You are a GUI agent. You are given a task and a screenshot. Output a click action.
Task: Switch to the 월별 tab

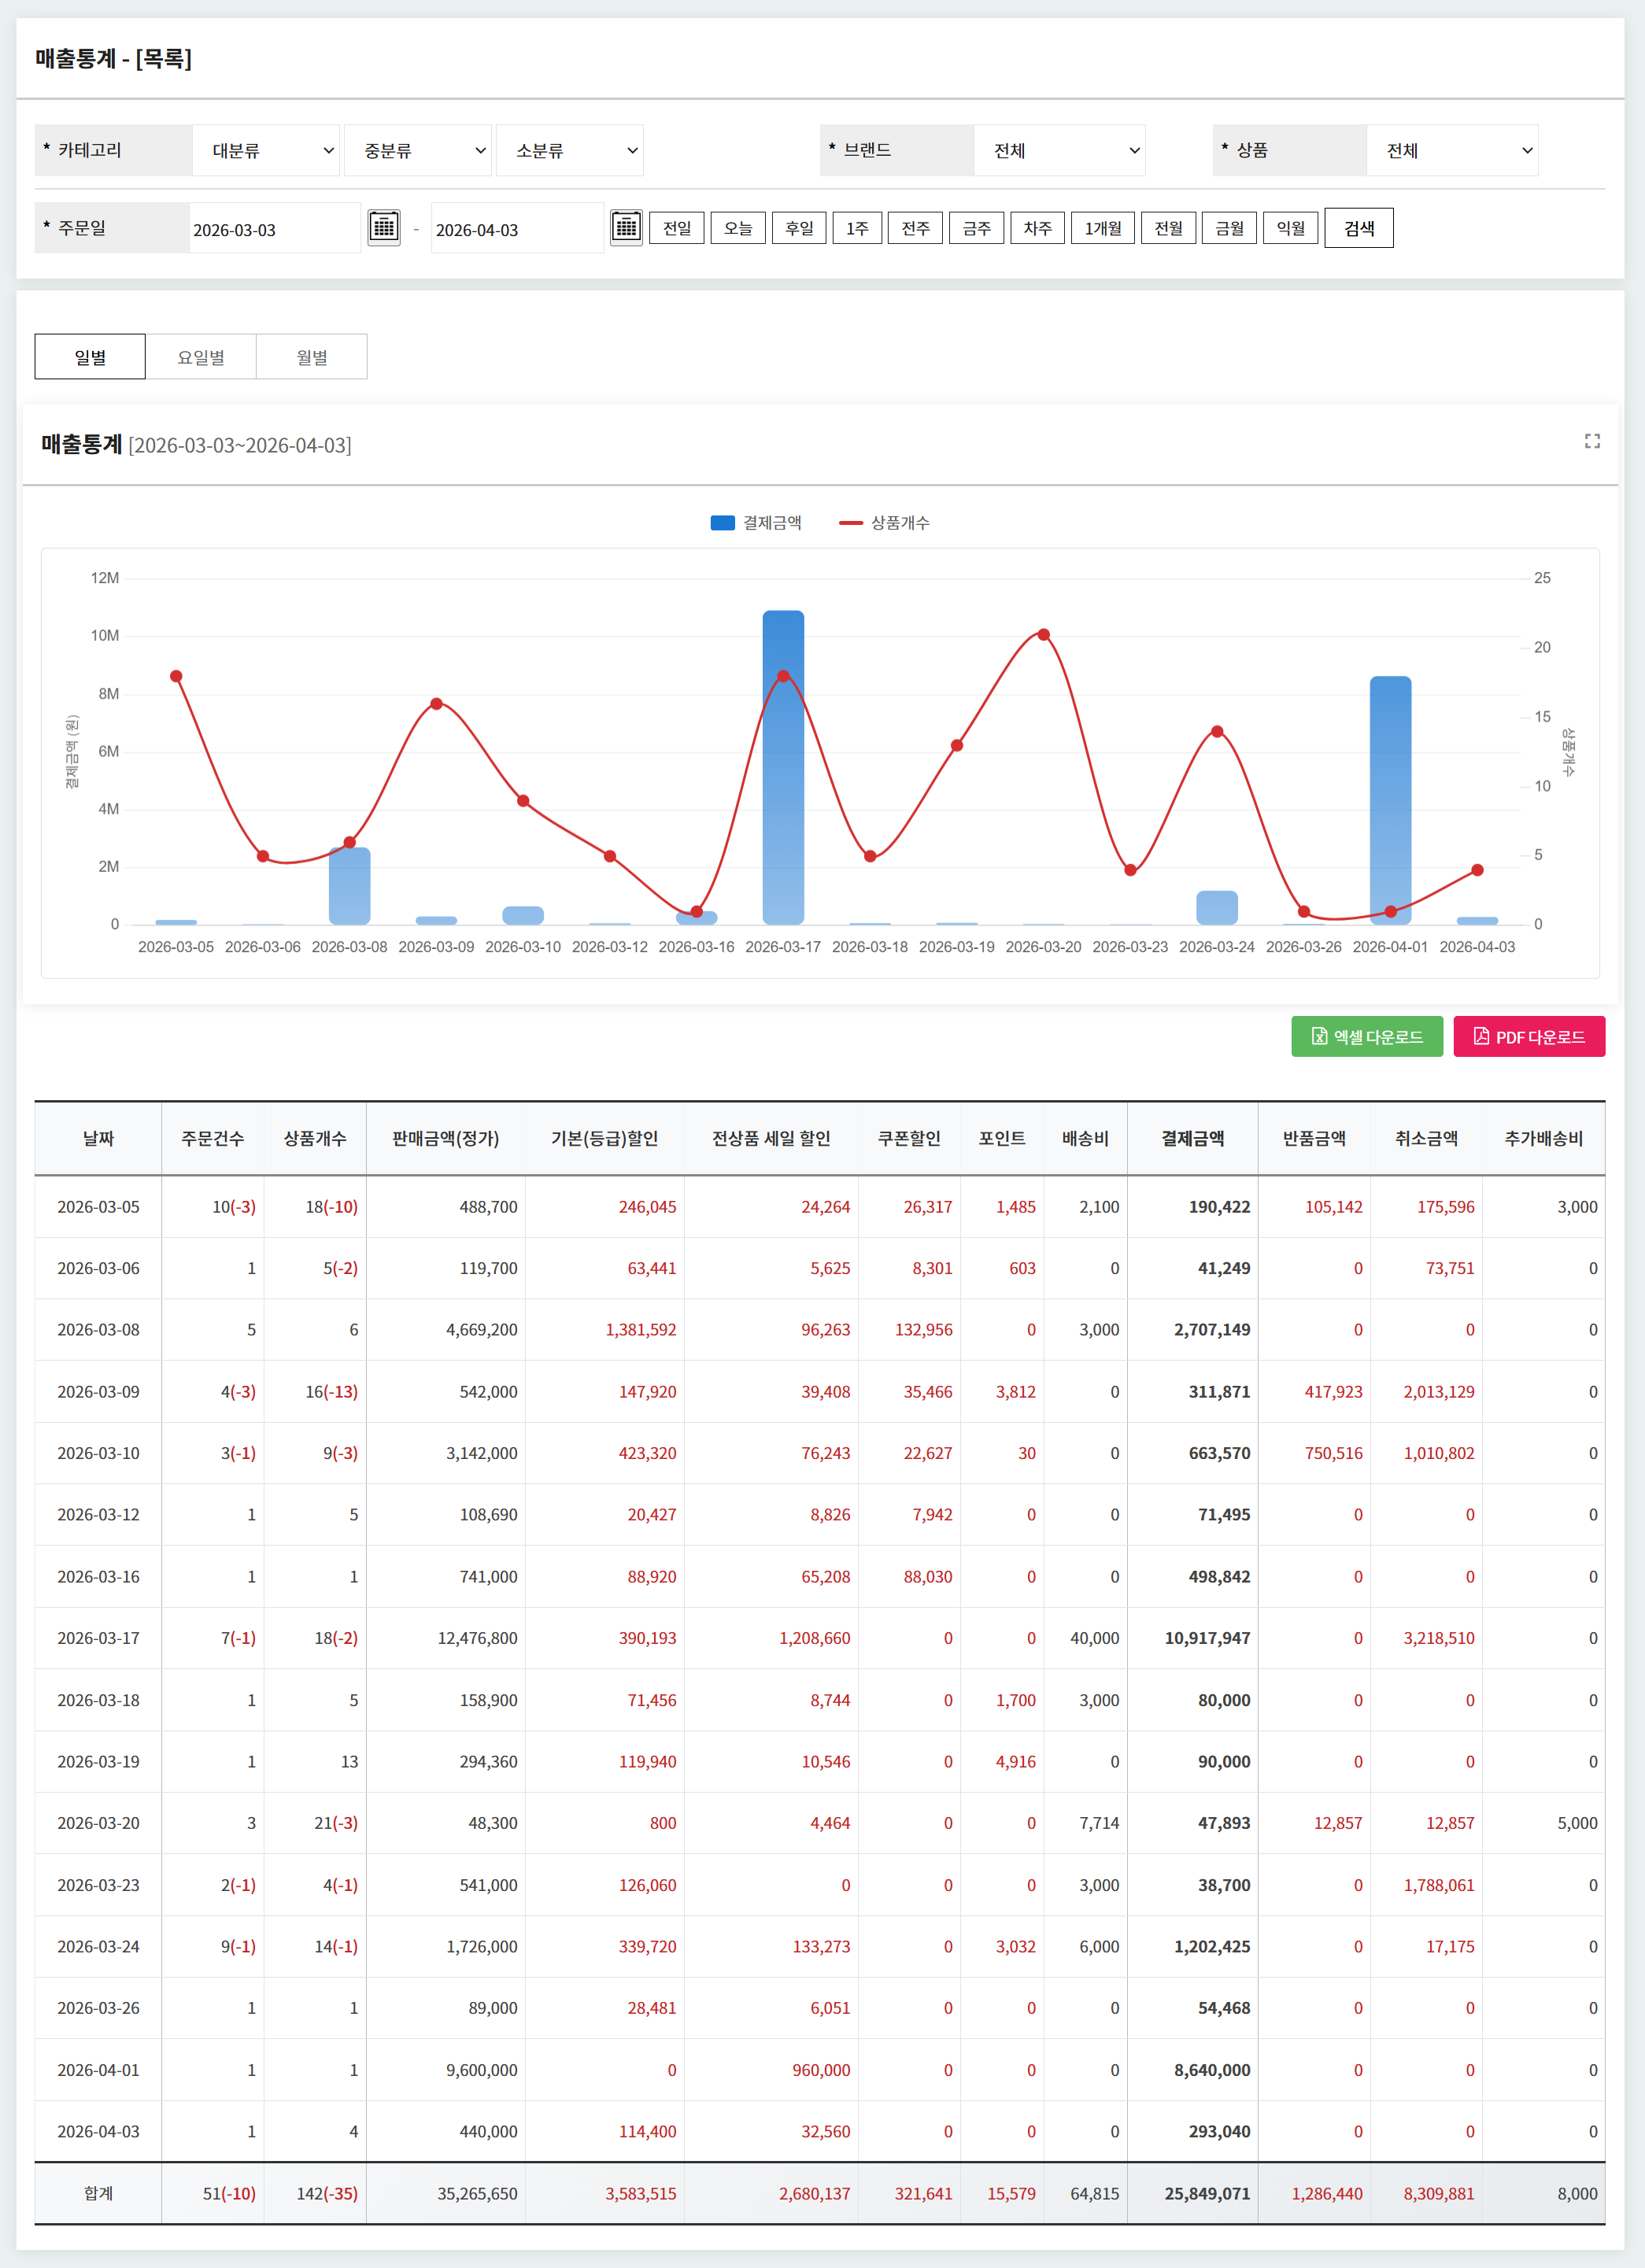(x=312, y=357)
